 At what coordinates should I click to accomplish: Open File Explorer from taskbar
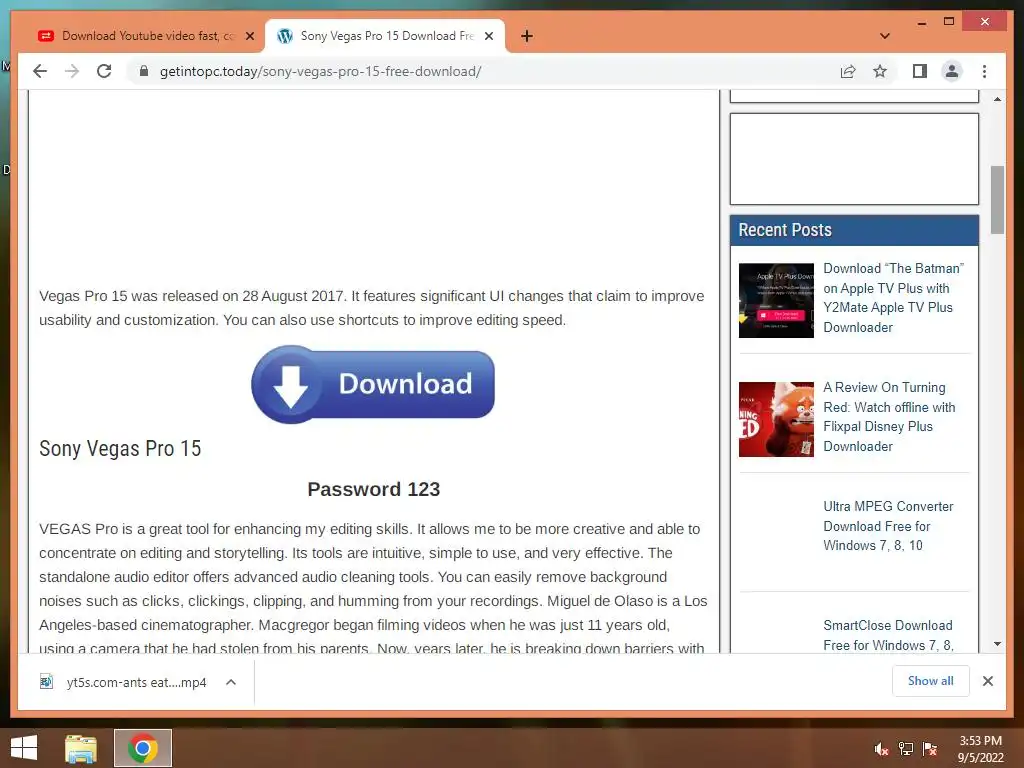click(81, 748)
